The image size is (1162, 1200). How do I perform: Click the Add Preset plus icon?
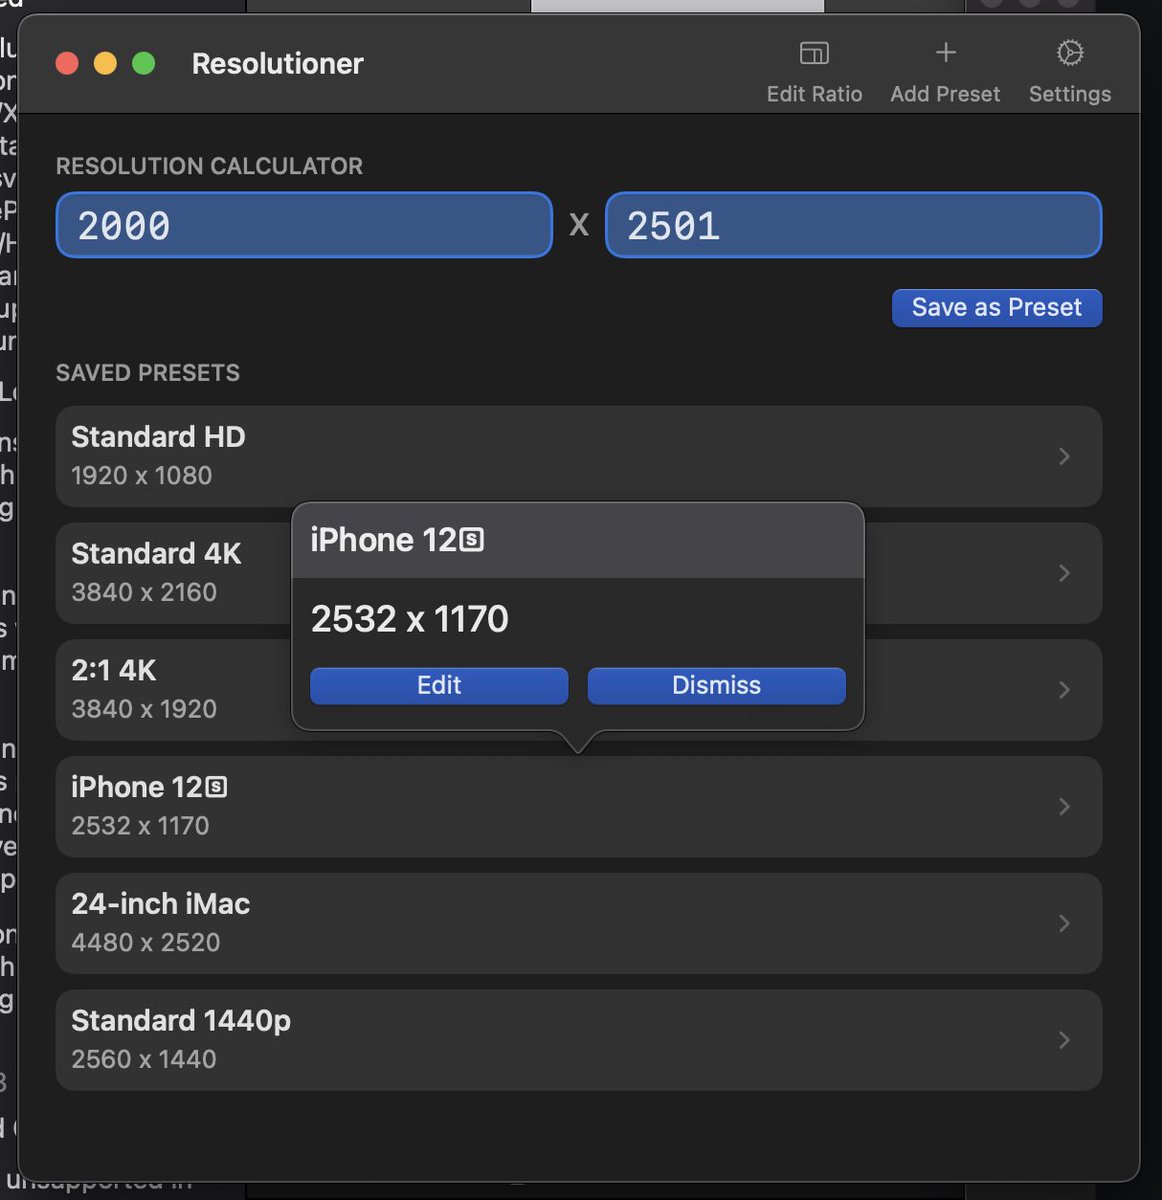pos(945,52)
